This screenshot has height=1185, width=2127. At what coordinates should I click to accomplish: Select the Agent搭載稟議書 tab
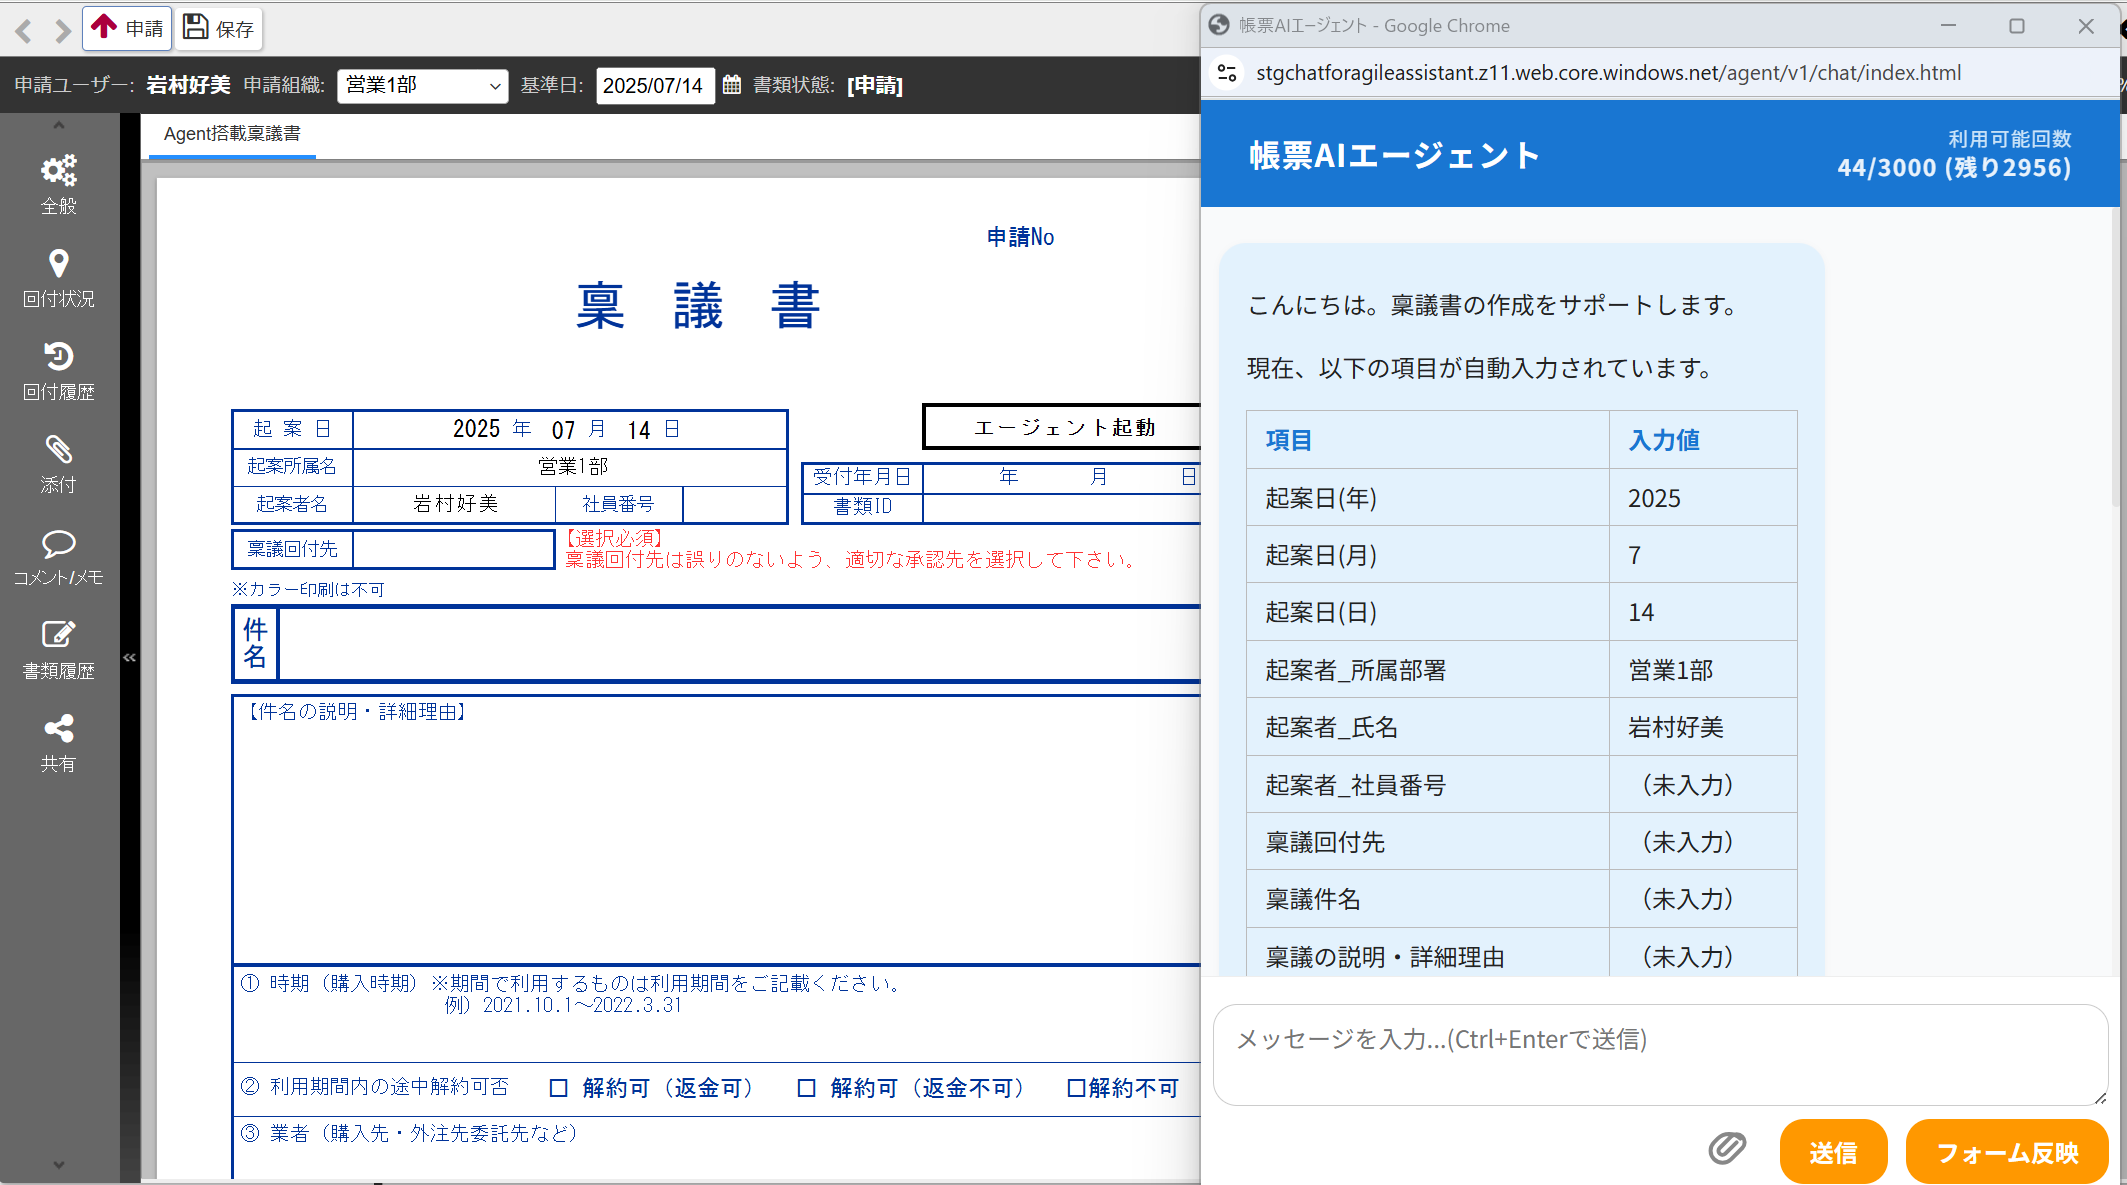(x=232, y=134)
